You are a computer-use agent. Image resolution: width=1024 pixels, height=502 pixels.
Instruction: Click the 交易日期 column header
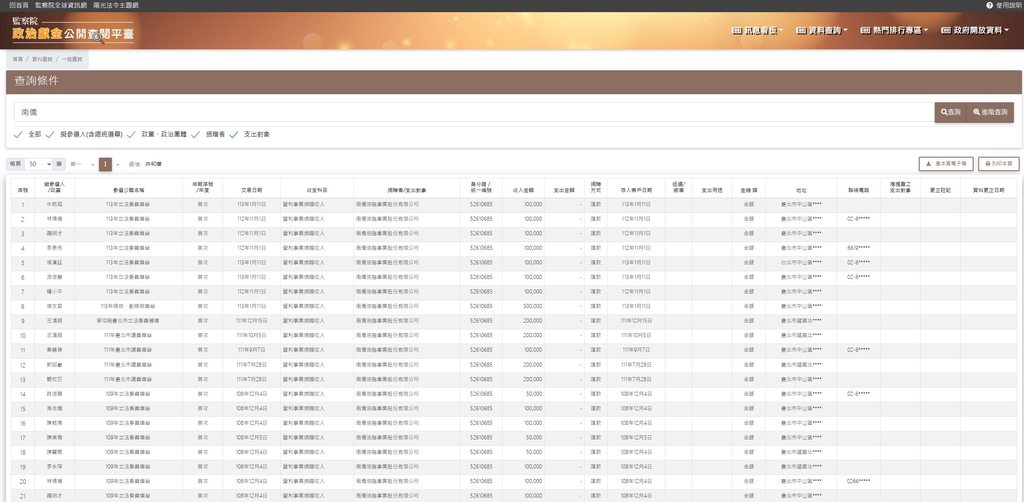click(252, 190)
